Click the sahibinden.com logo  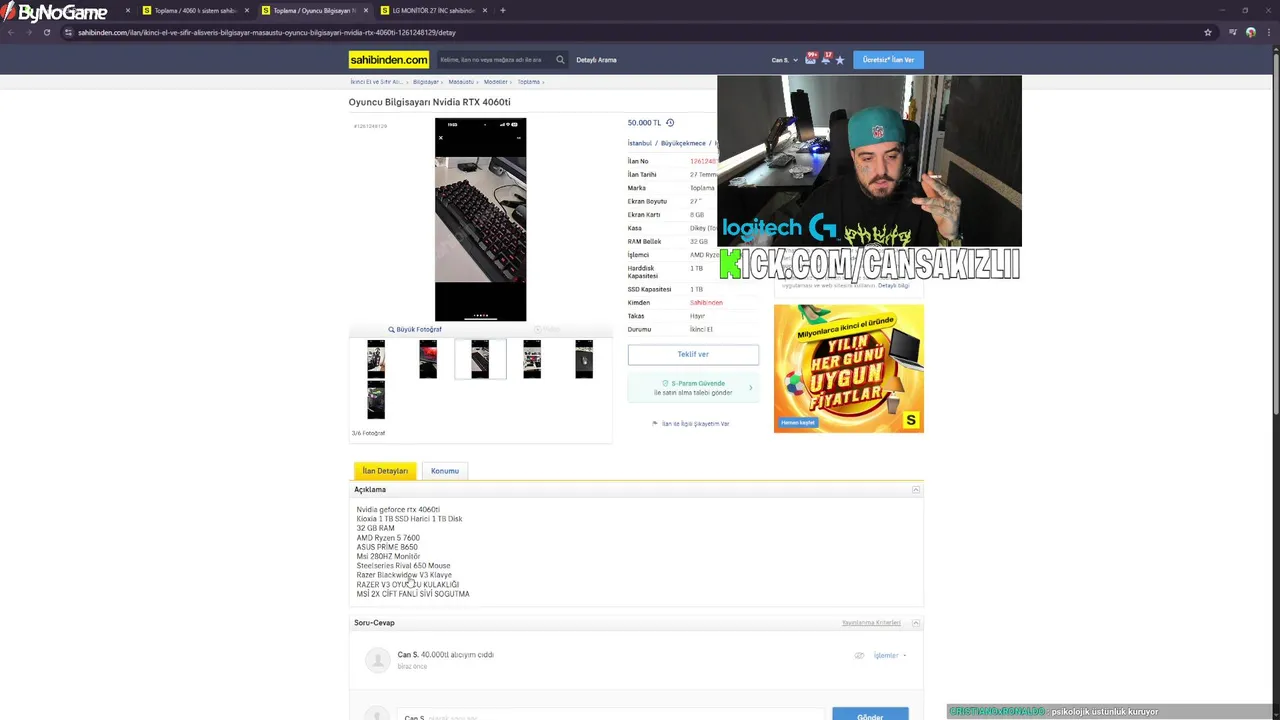point(389,60)
